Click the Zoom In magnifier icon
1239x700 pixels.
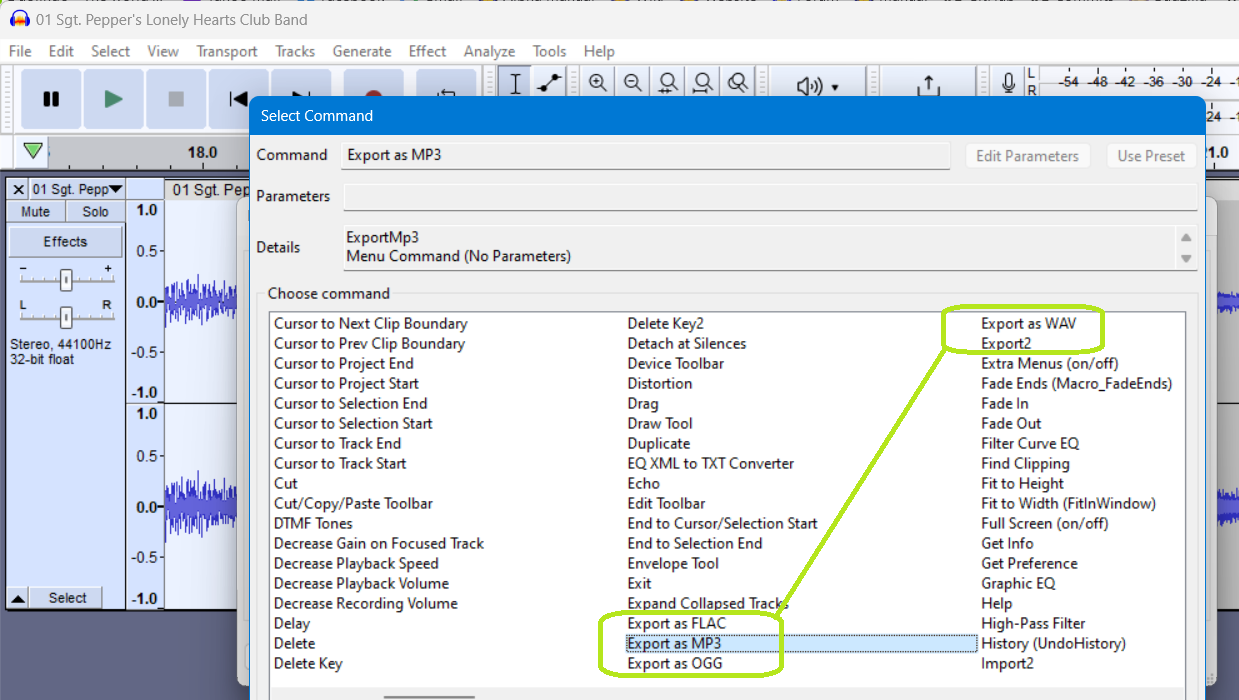pyautogui.click(x=598, y=84)
